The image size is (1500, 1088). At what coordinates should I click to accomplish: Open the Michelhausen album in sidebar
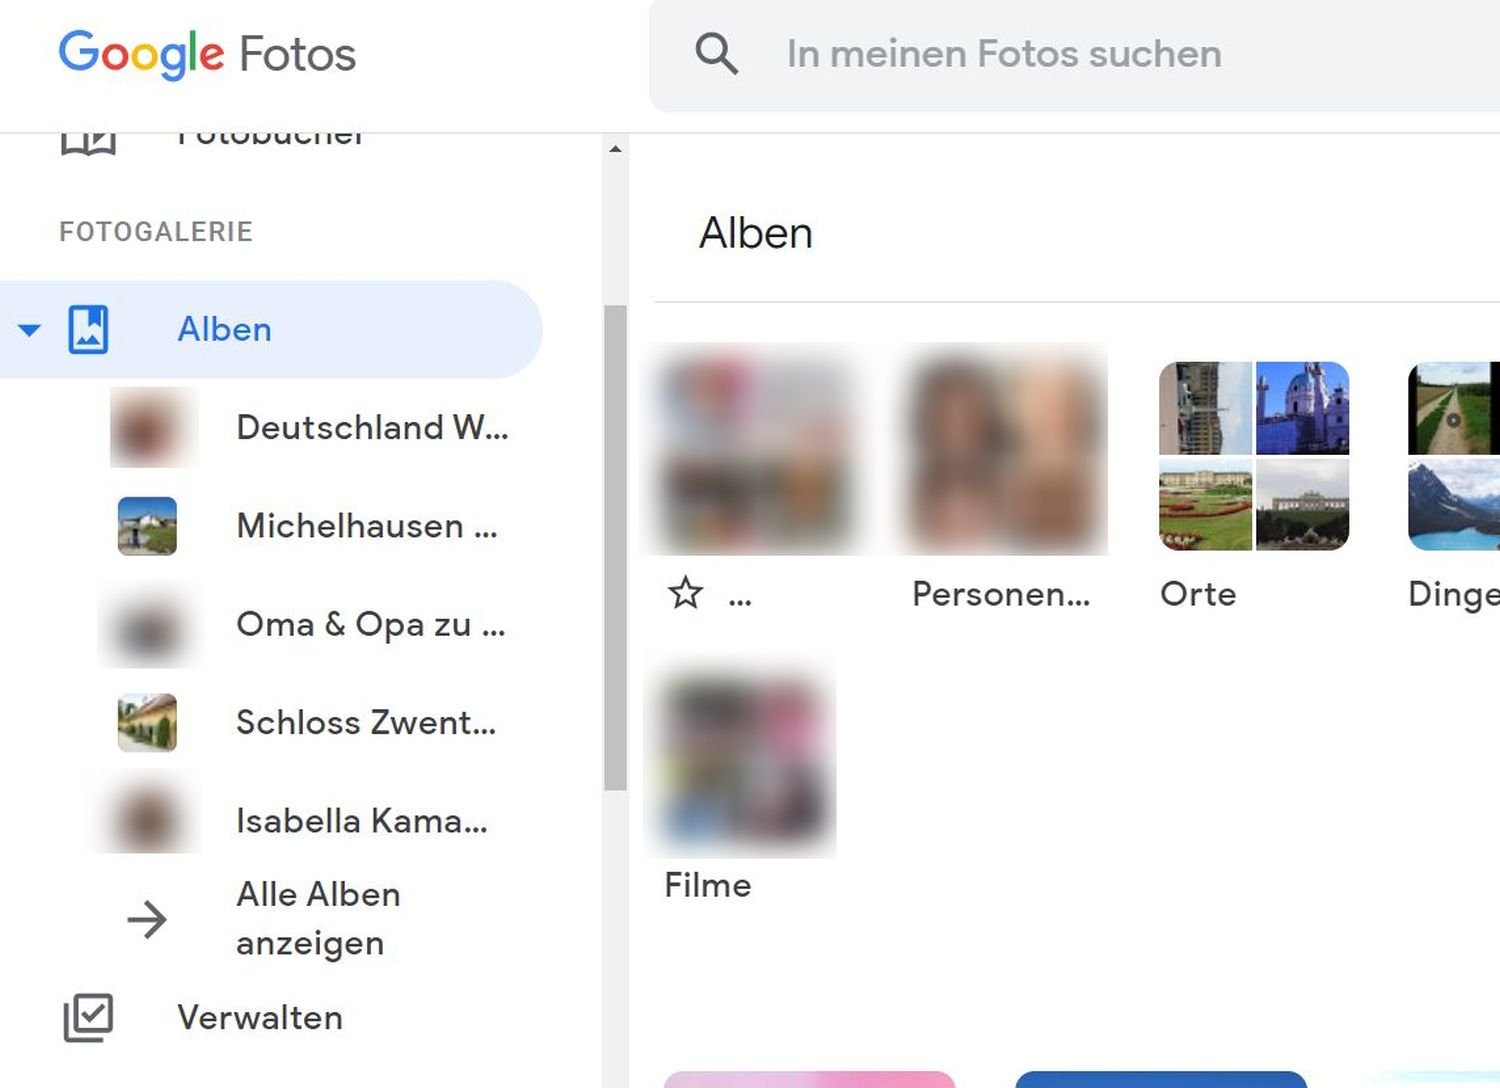pyautogui.click(x=366, y=526)
